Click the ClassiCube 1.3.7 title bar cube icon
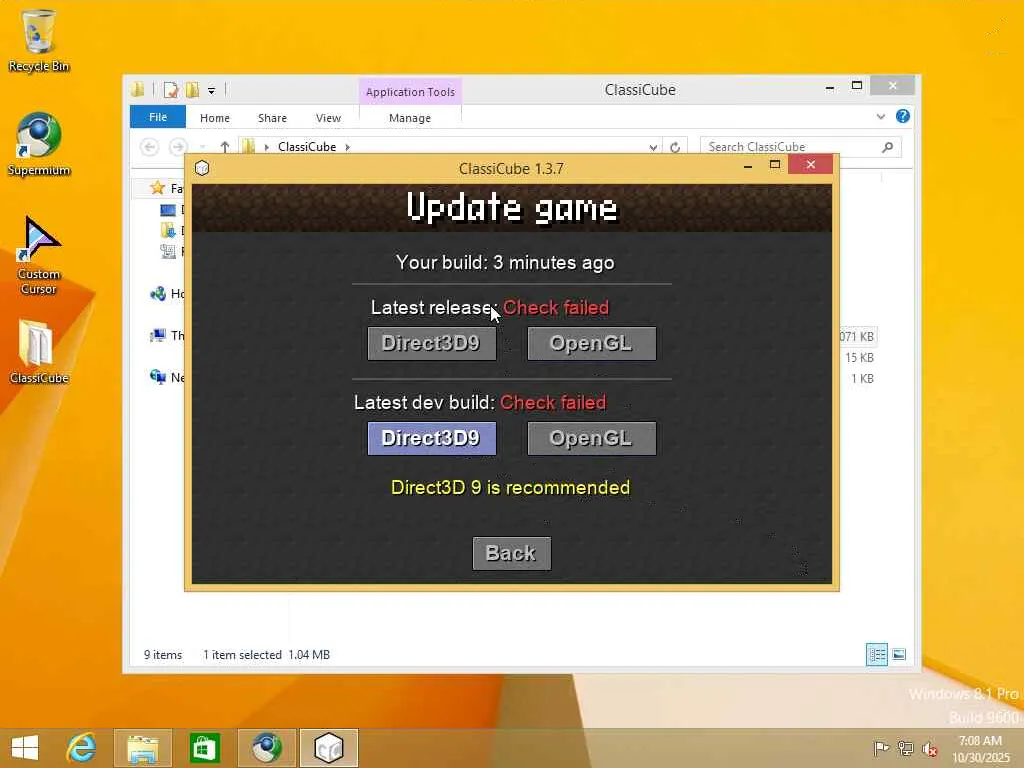The width and height of the screenshot is (1024, 768). point(202,168)
